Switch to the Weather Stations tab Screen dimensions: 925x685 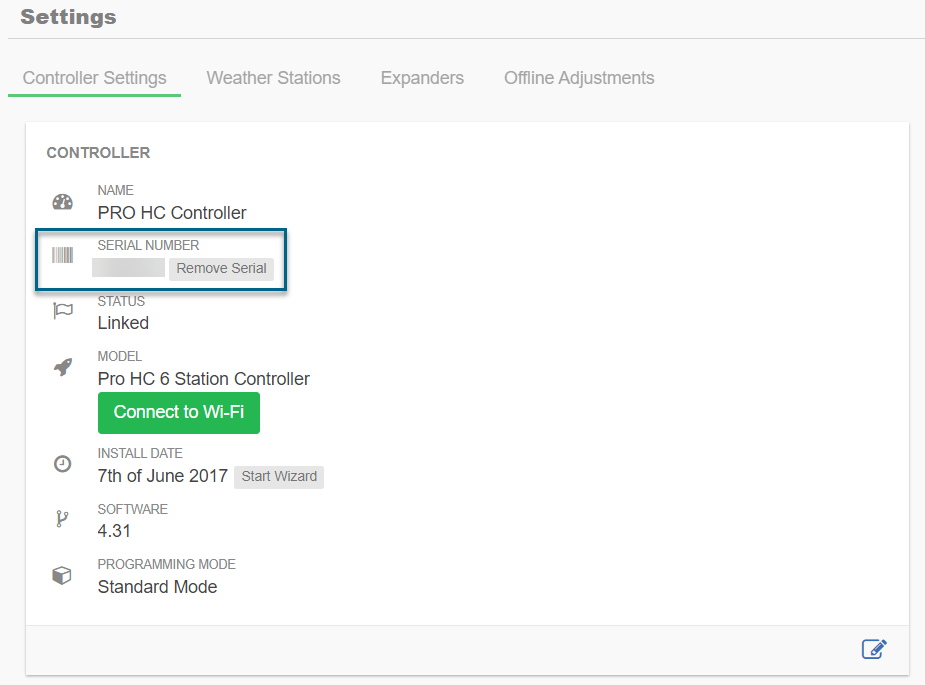[x=273, y=78]
